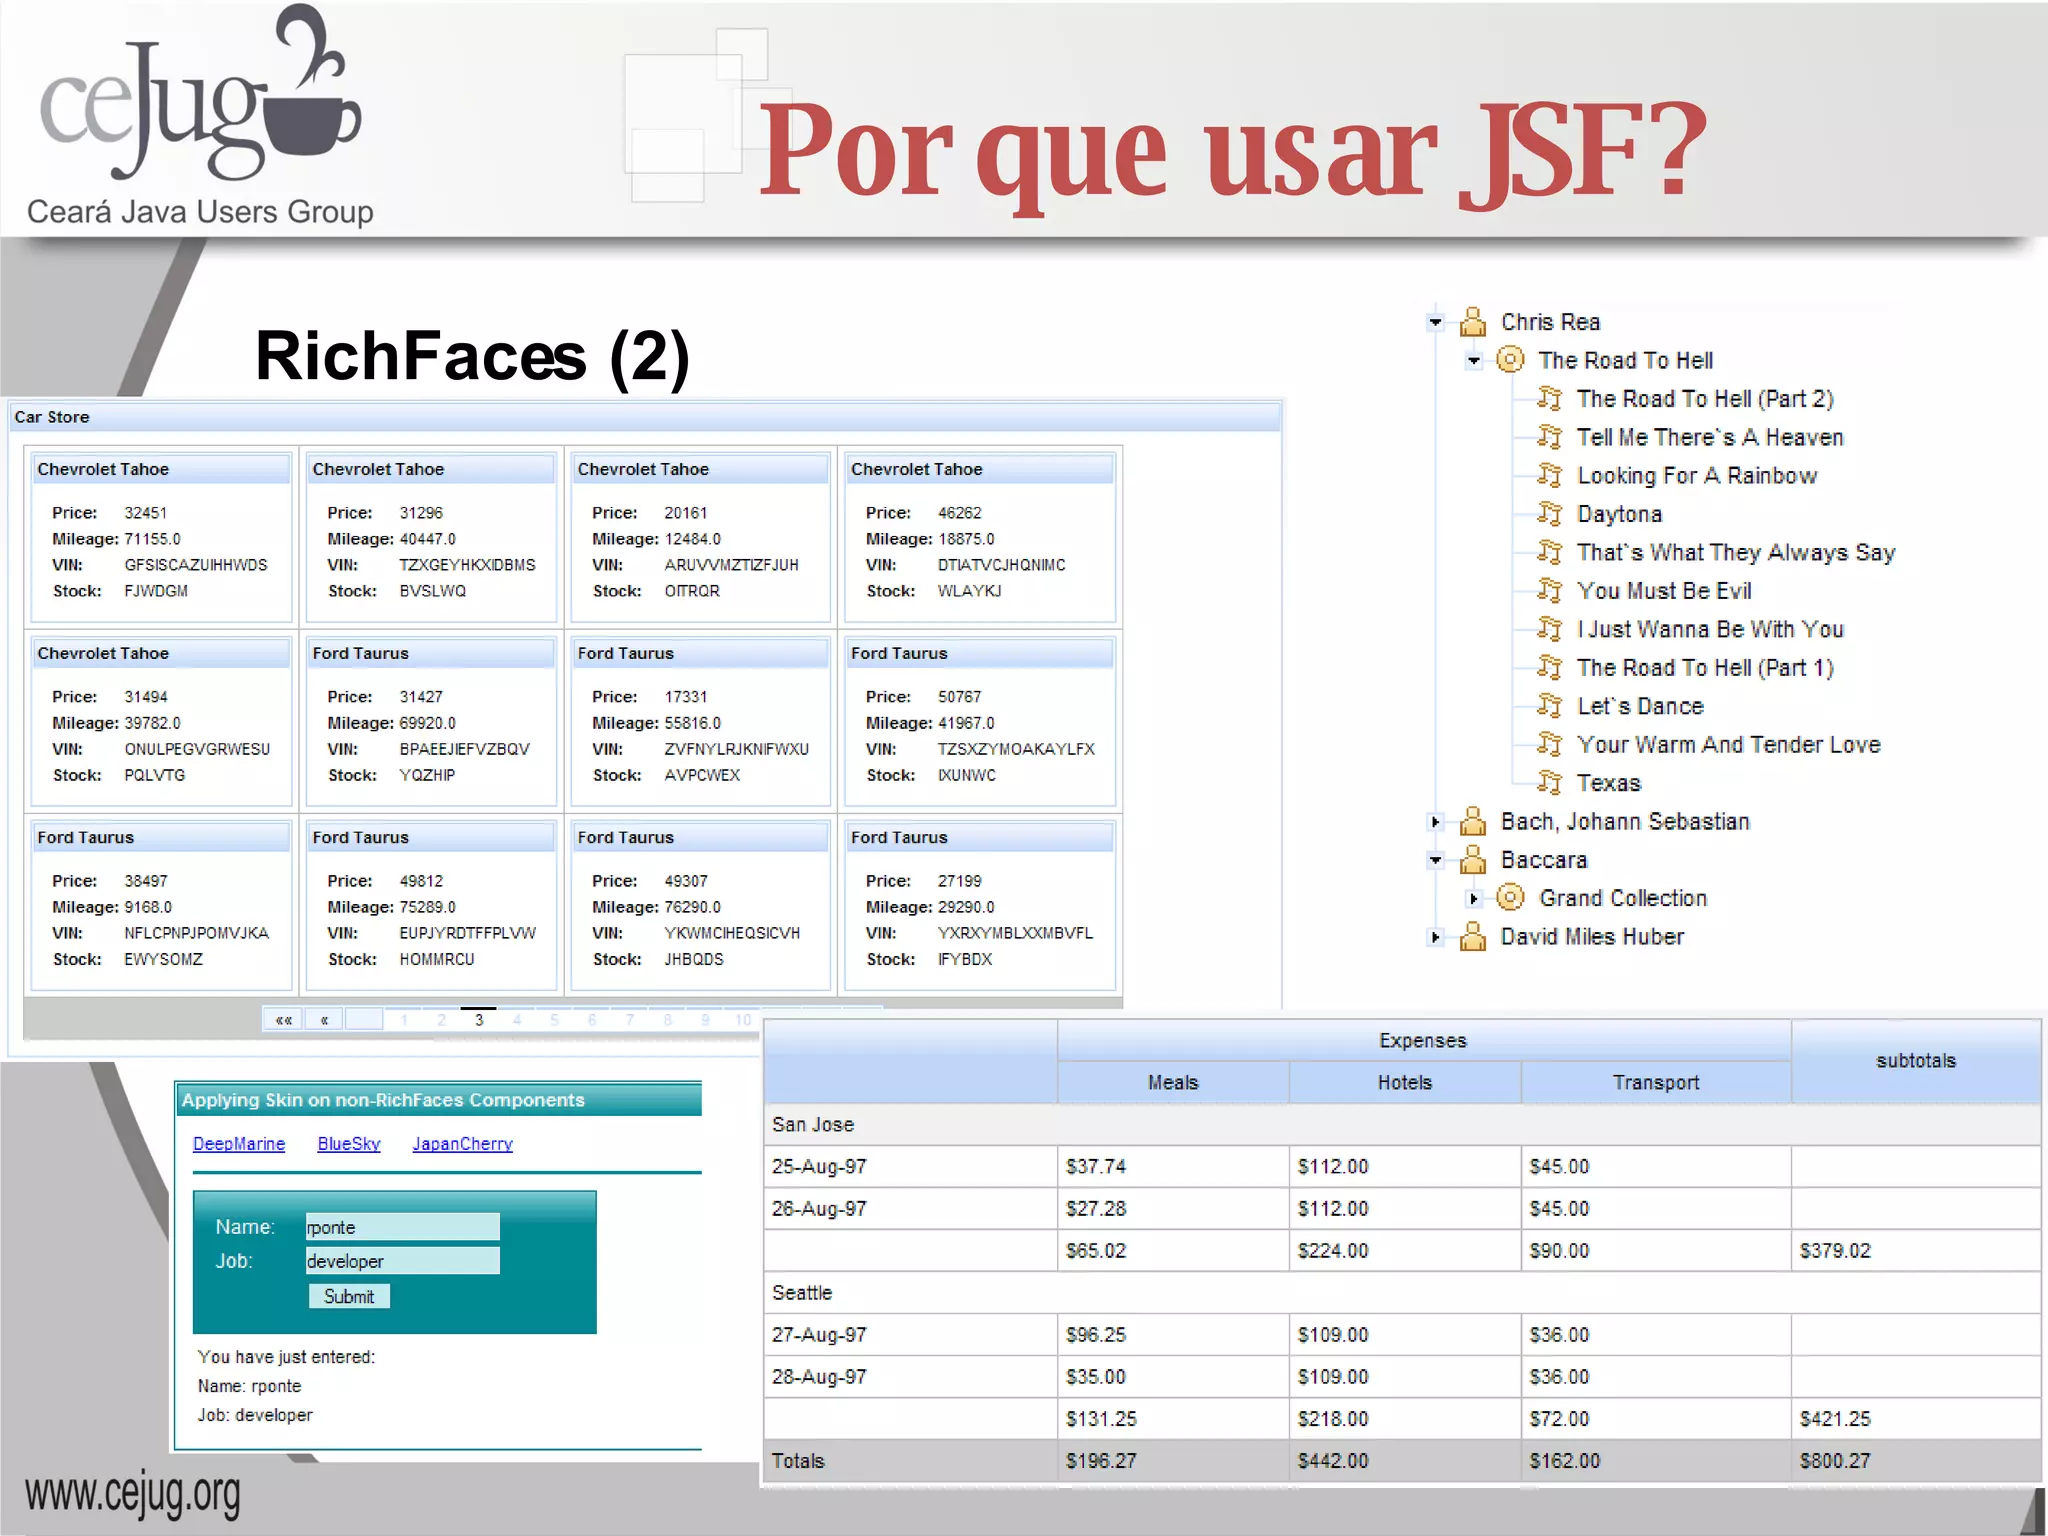Viewport: 2048px width, 1536px height.
Task: Click the David Miles Huber artist icon
Action: click(1472, 936)
